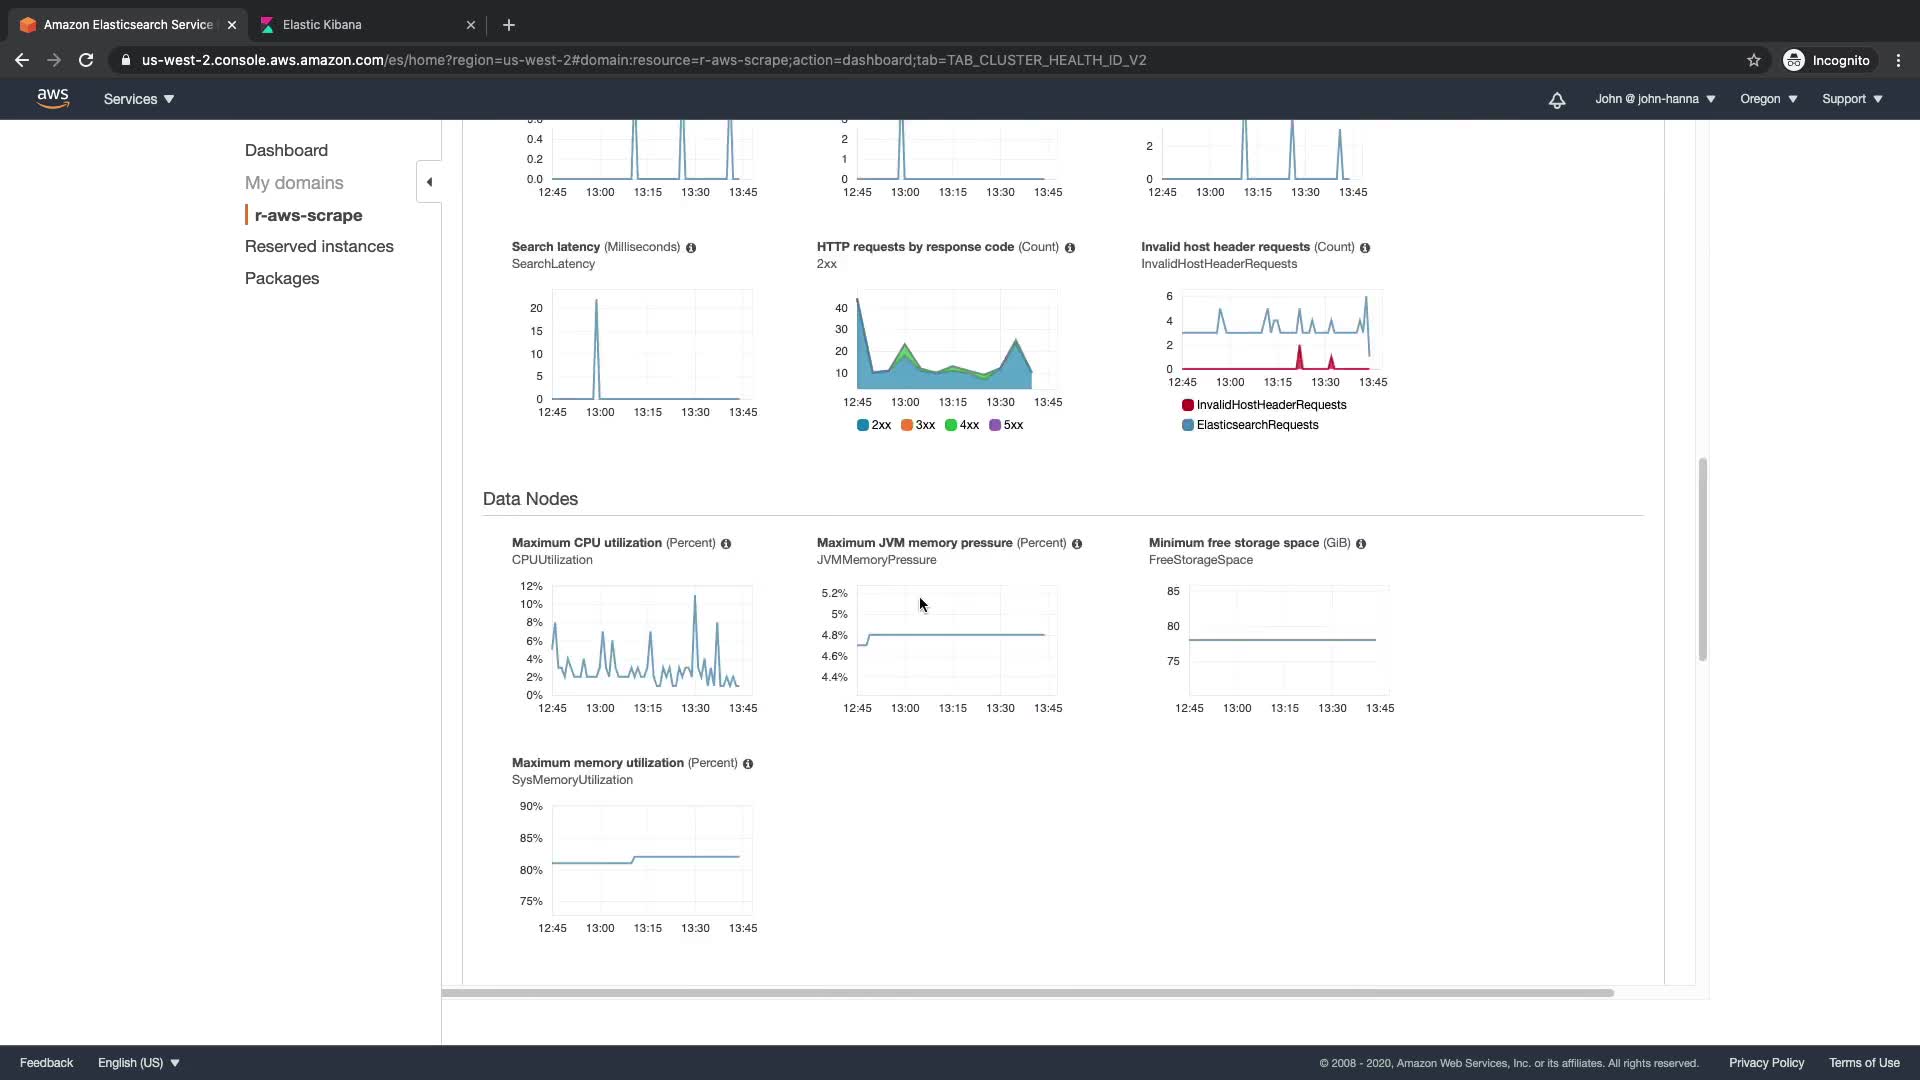Click the horizontal scrollbar at page bottom
Viewport: 1920px width, 1080px height.
1028,993
